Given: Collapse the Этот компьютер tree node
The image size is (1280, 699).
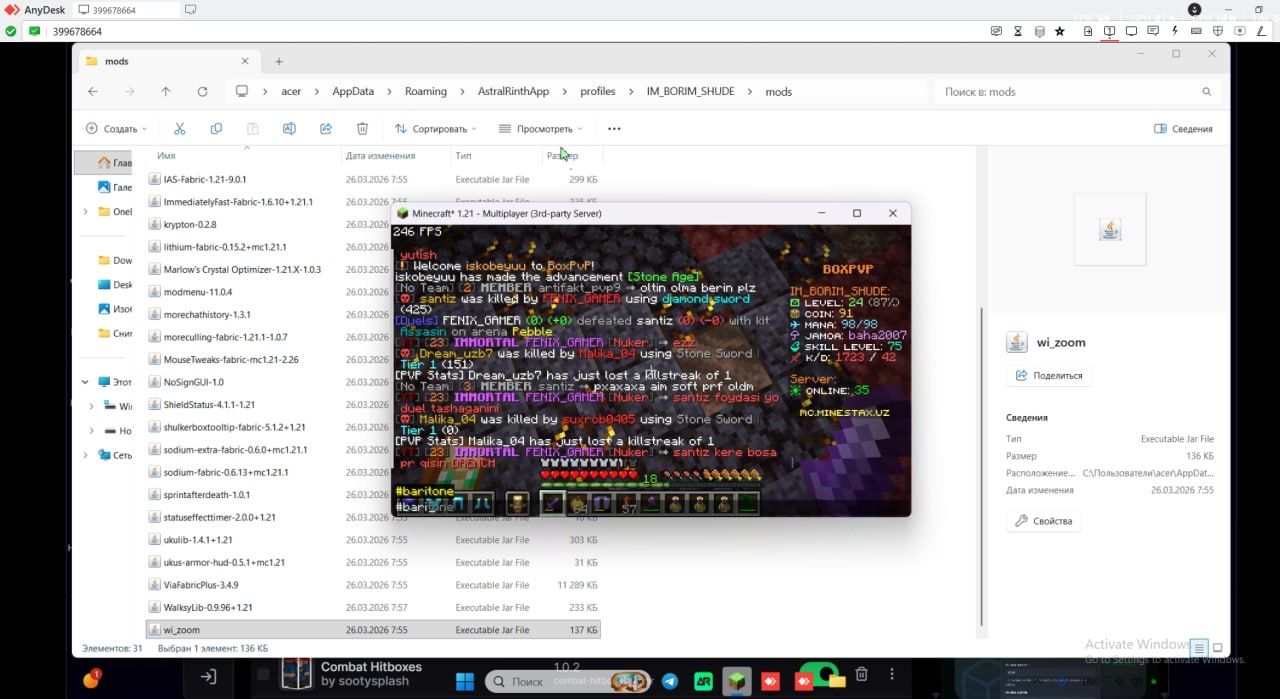Looking at the screenshot, I should tap(86, 382).
